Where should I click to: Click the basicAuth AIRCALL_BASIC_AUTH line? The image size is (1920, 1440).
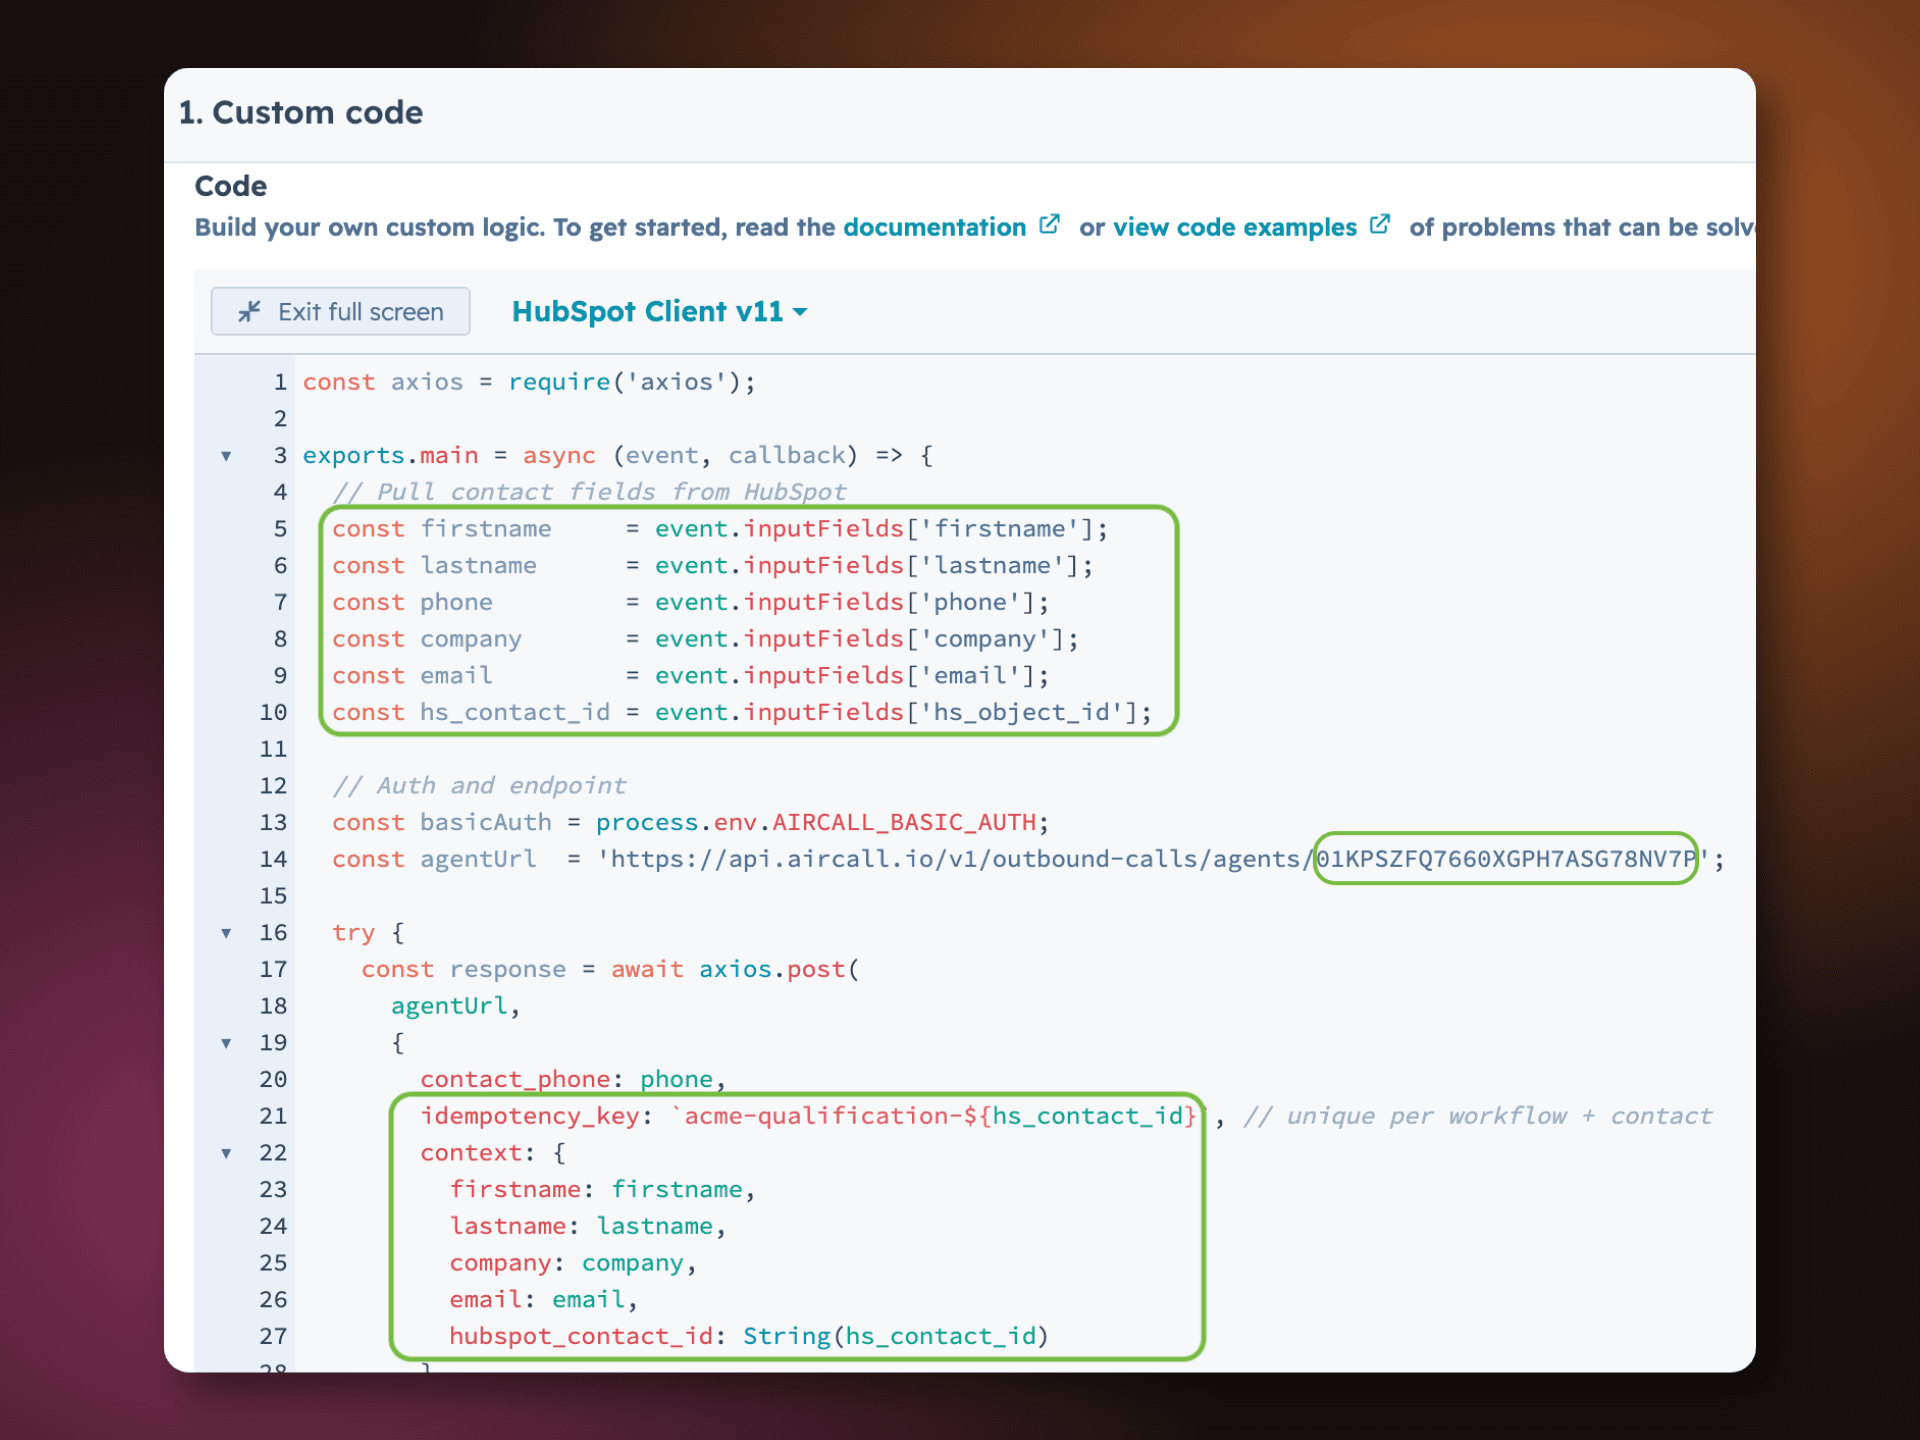691,823
